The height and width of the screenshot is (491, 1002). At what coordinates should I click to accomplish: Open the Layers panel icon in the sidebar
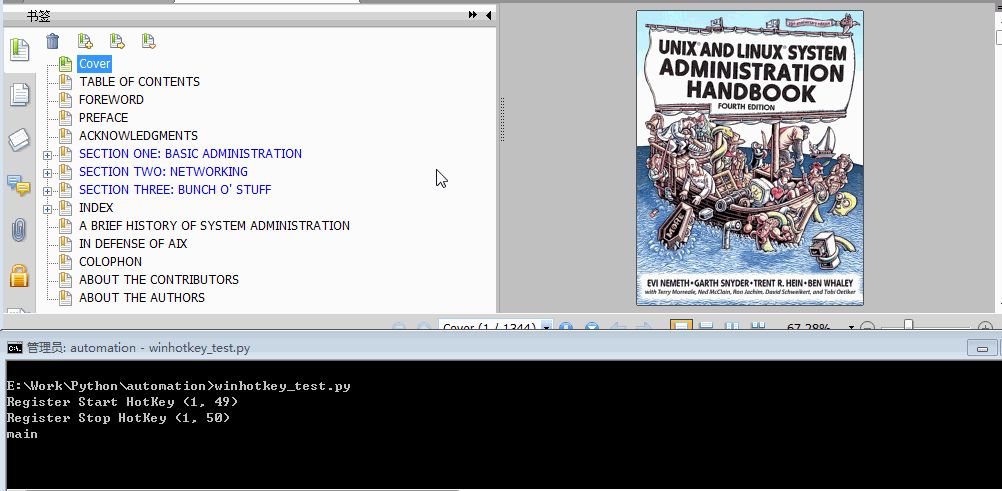pyautogui.click(x=19, y=139)
